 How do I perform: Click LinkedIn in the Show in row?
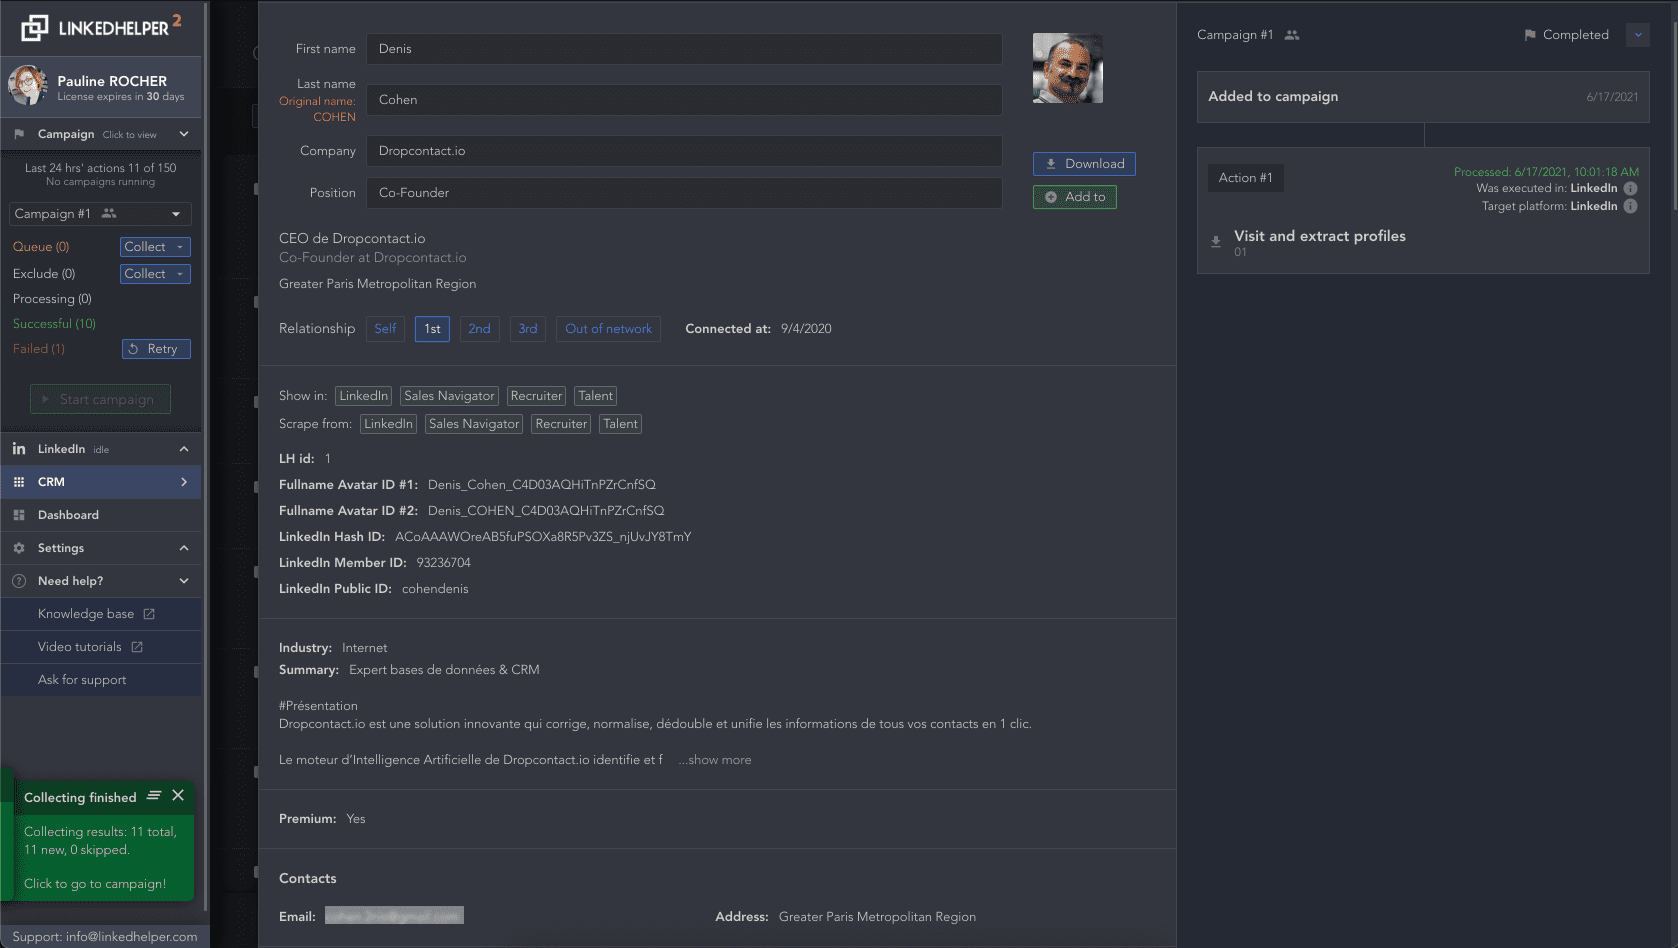pyautogui.click(x=364, y=396)
